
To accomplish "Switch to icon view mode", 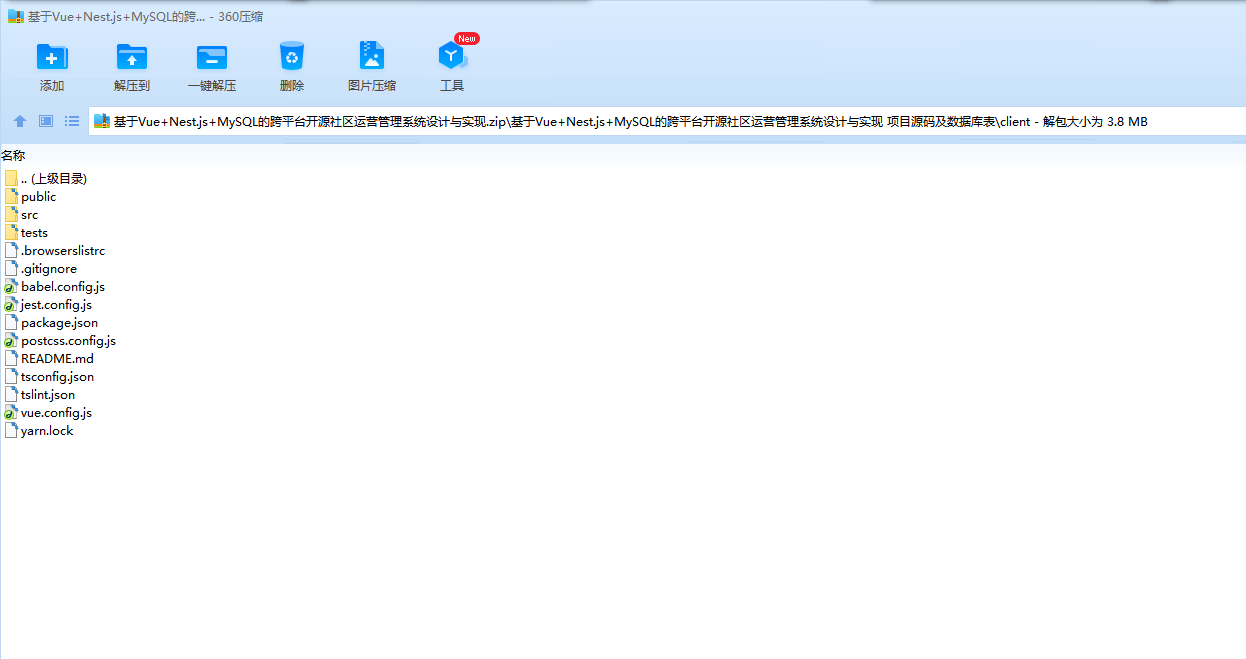I will (x=46, y=121).
